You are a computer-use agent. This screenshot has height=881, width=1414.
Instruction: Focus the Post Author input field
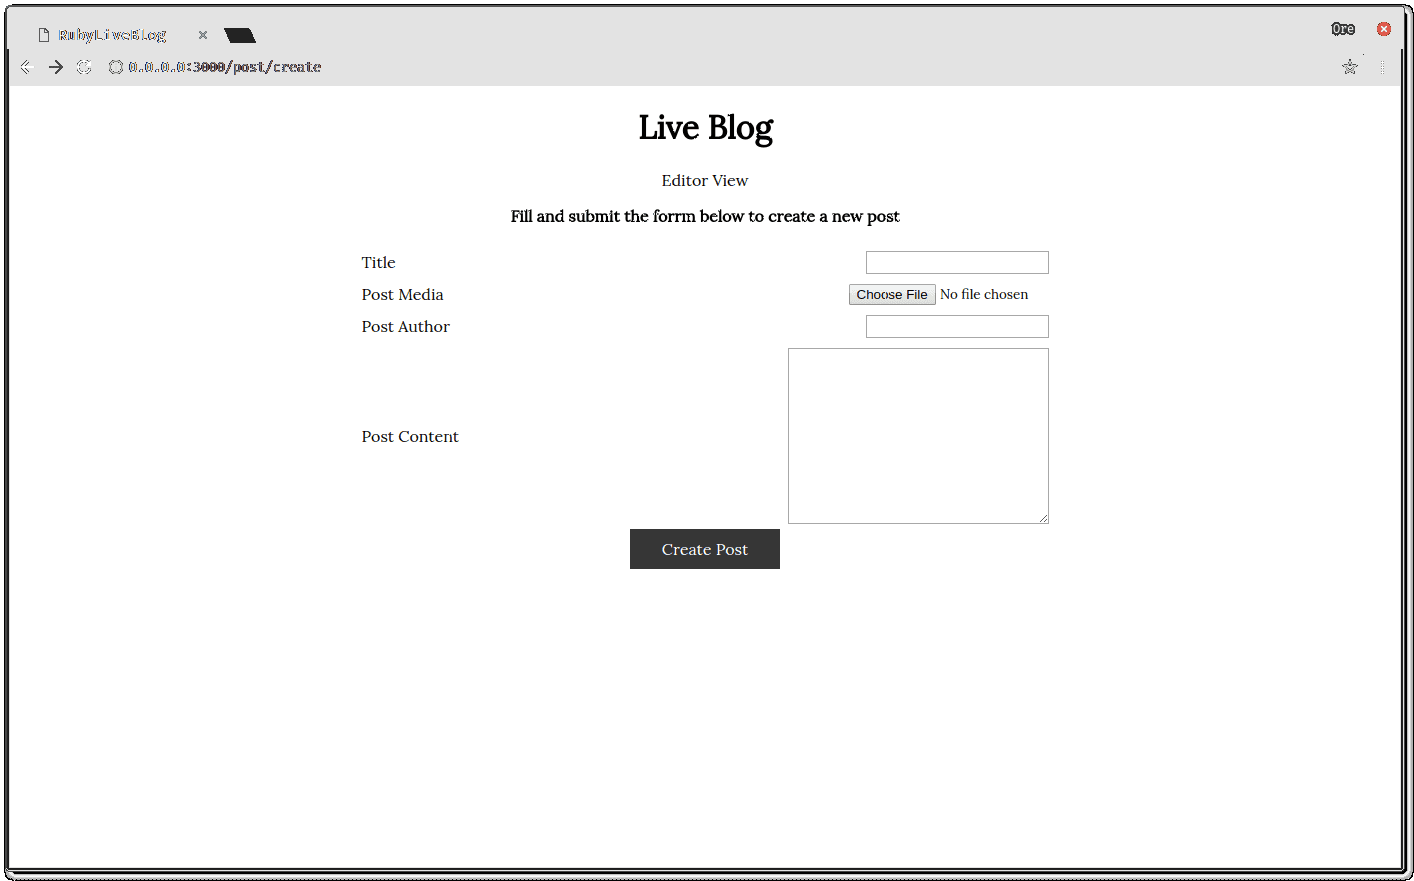coord(956,326)
